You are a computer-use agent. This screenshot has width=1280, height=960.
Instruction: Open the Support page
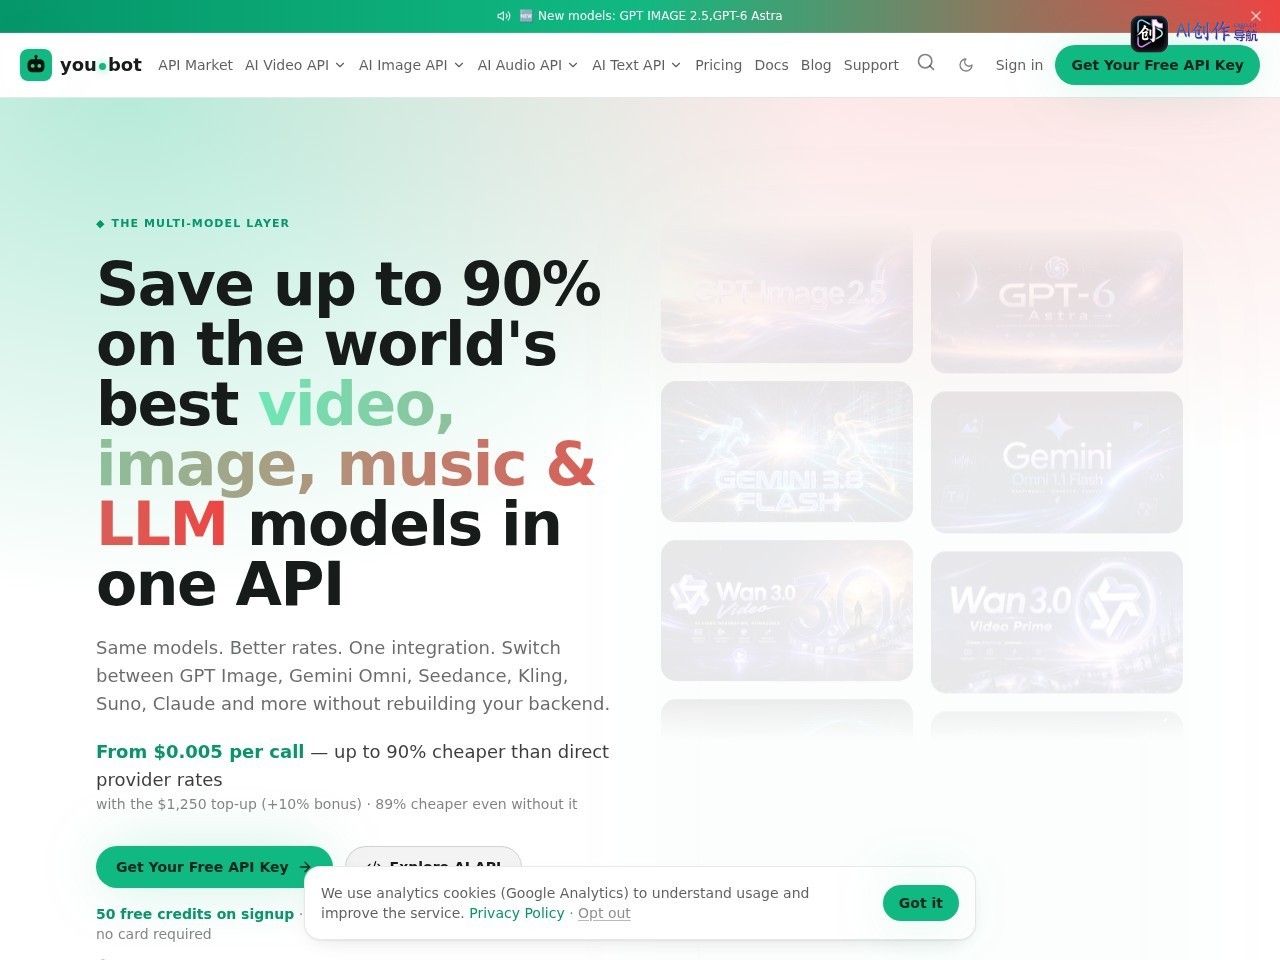[871, 65]
